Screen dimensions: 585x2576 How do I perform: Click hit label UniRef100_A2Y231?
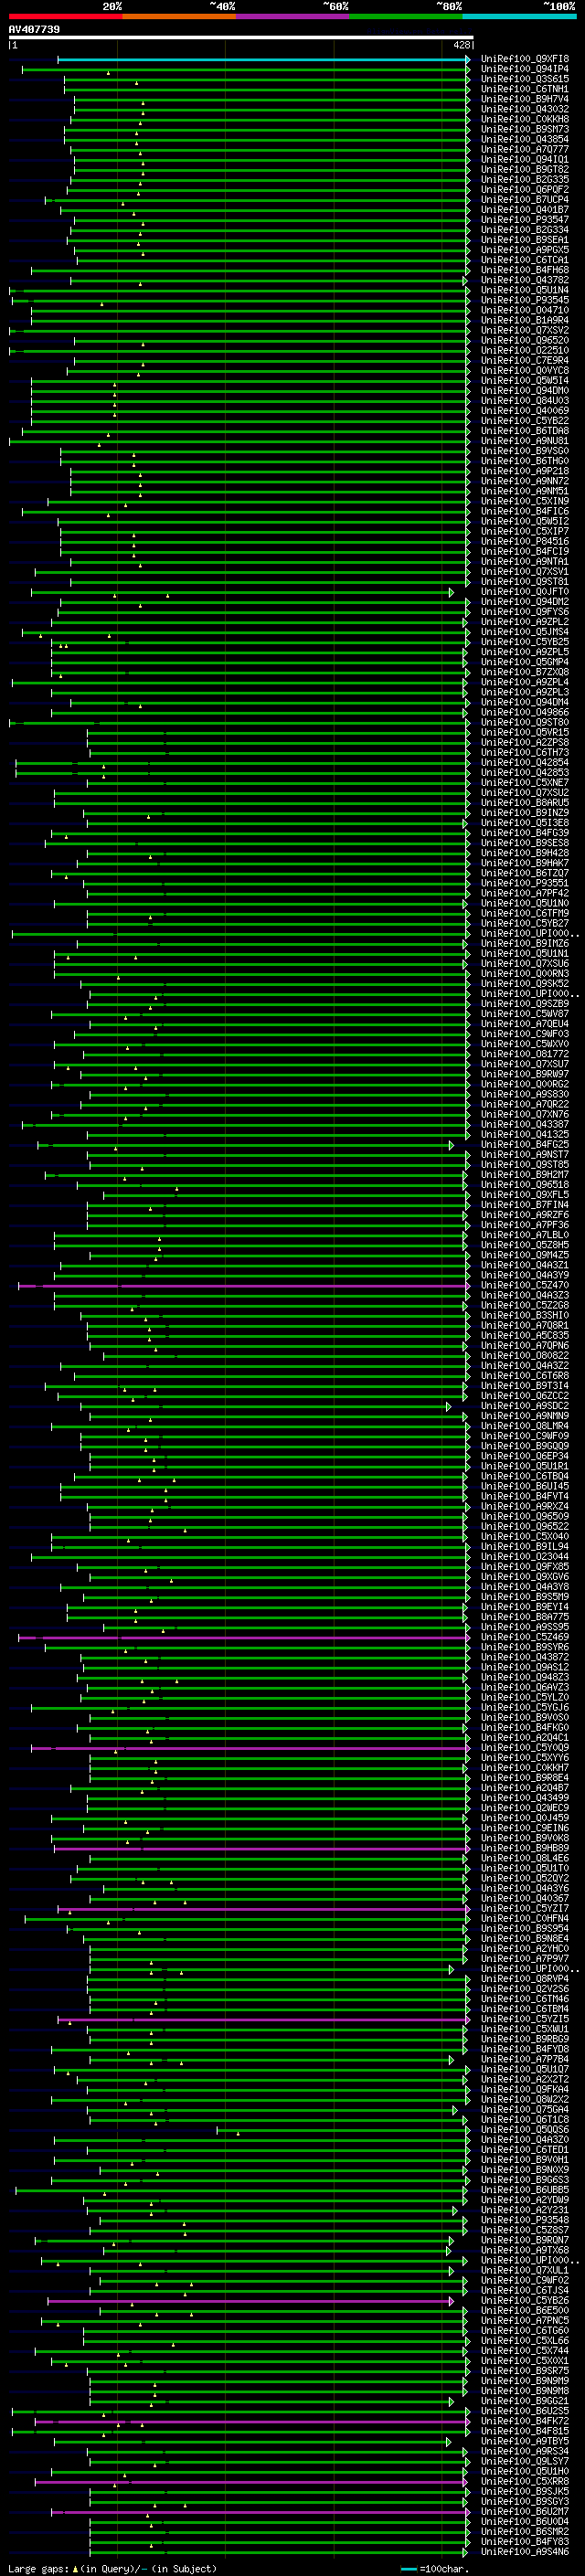pos(524,2211)
